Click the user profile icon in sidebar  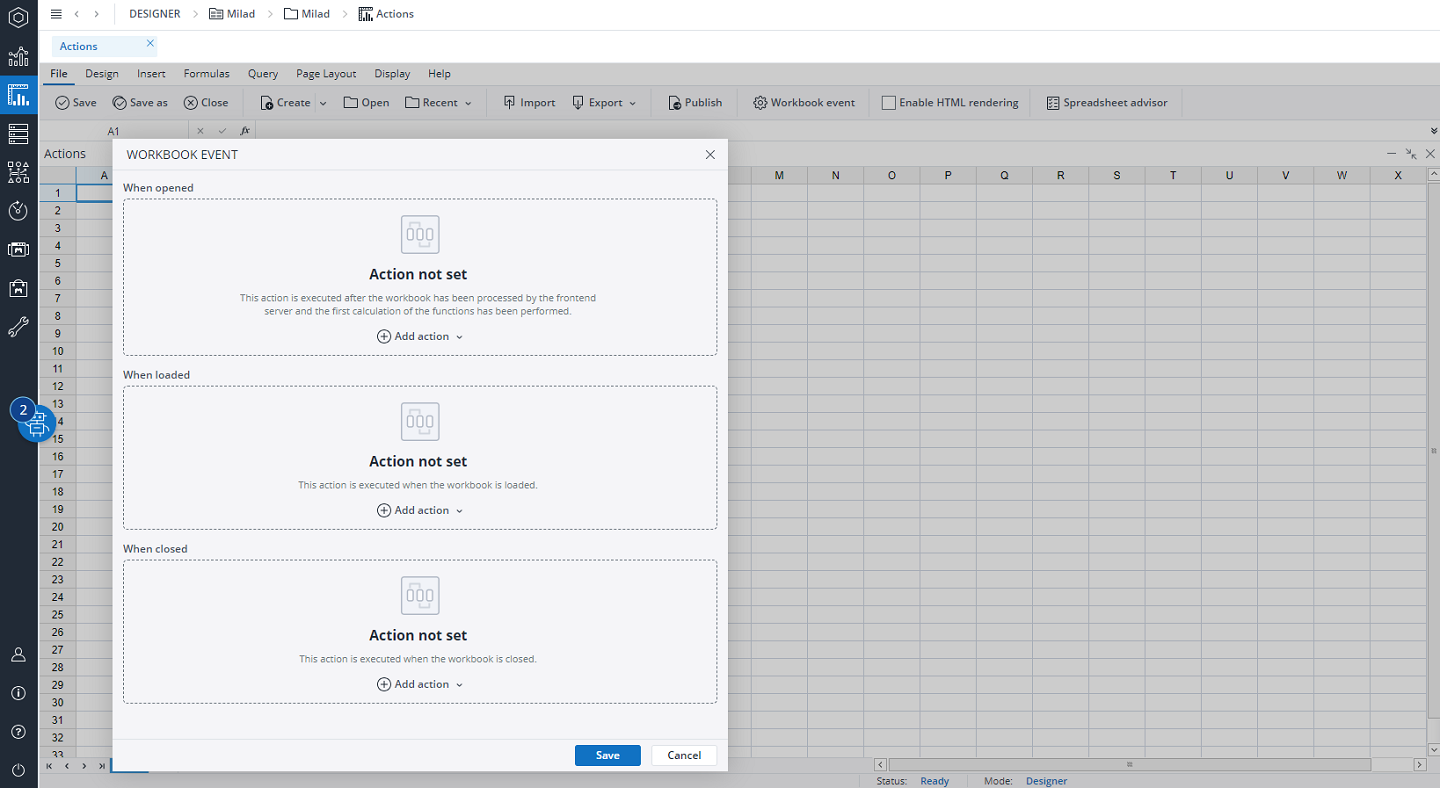(18, 655)
